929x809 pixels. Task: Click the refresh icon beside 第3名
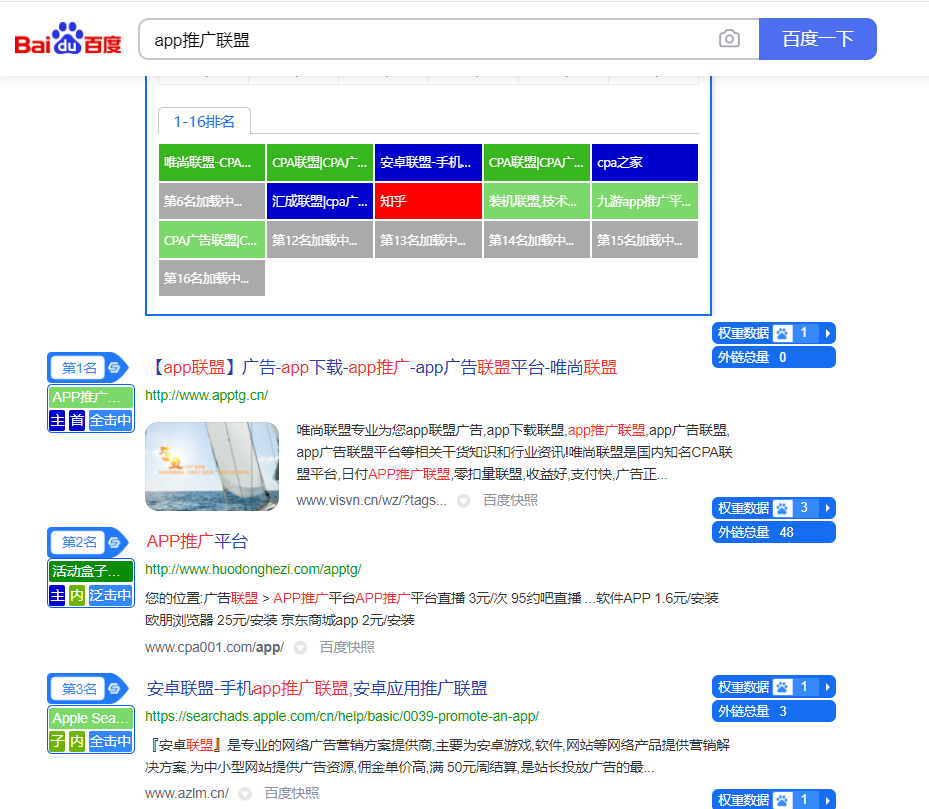[114, 689]
